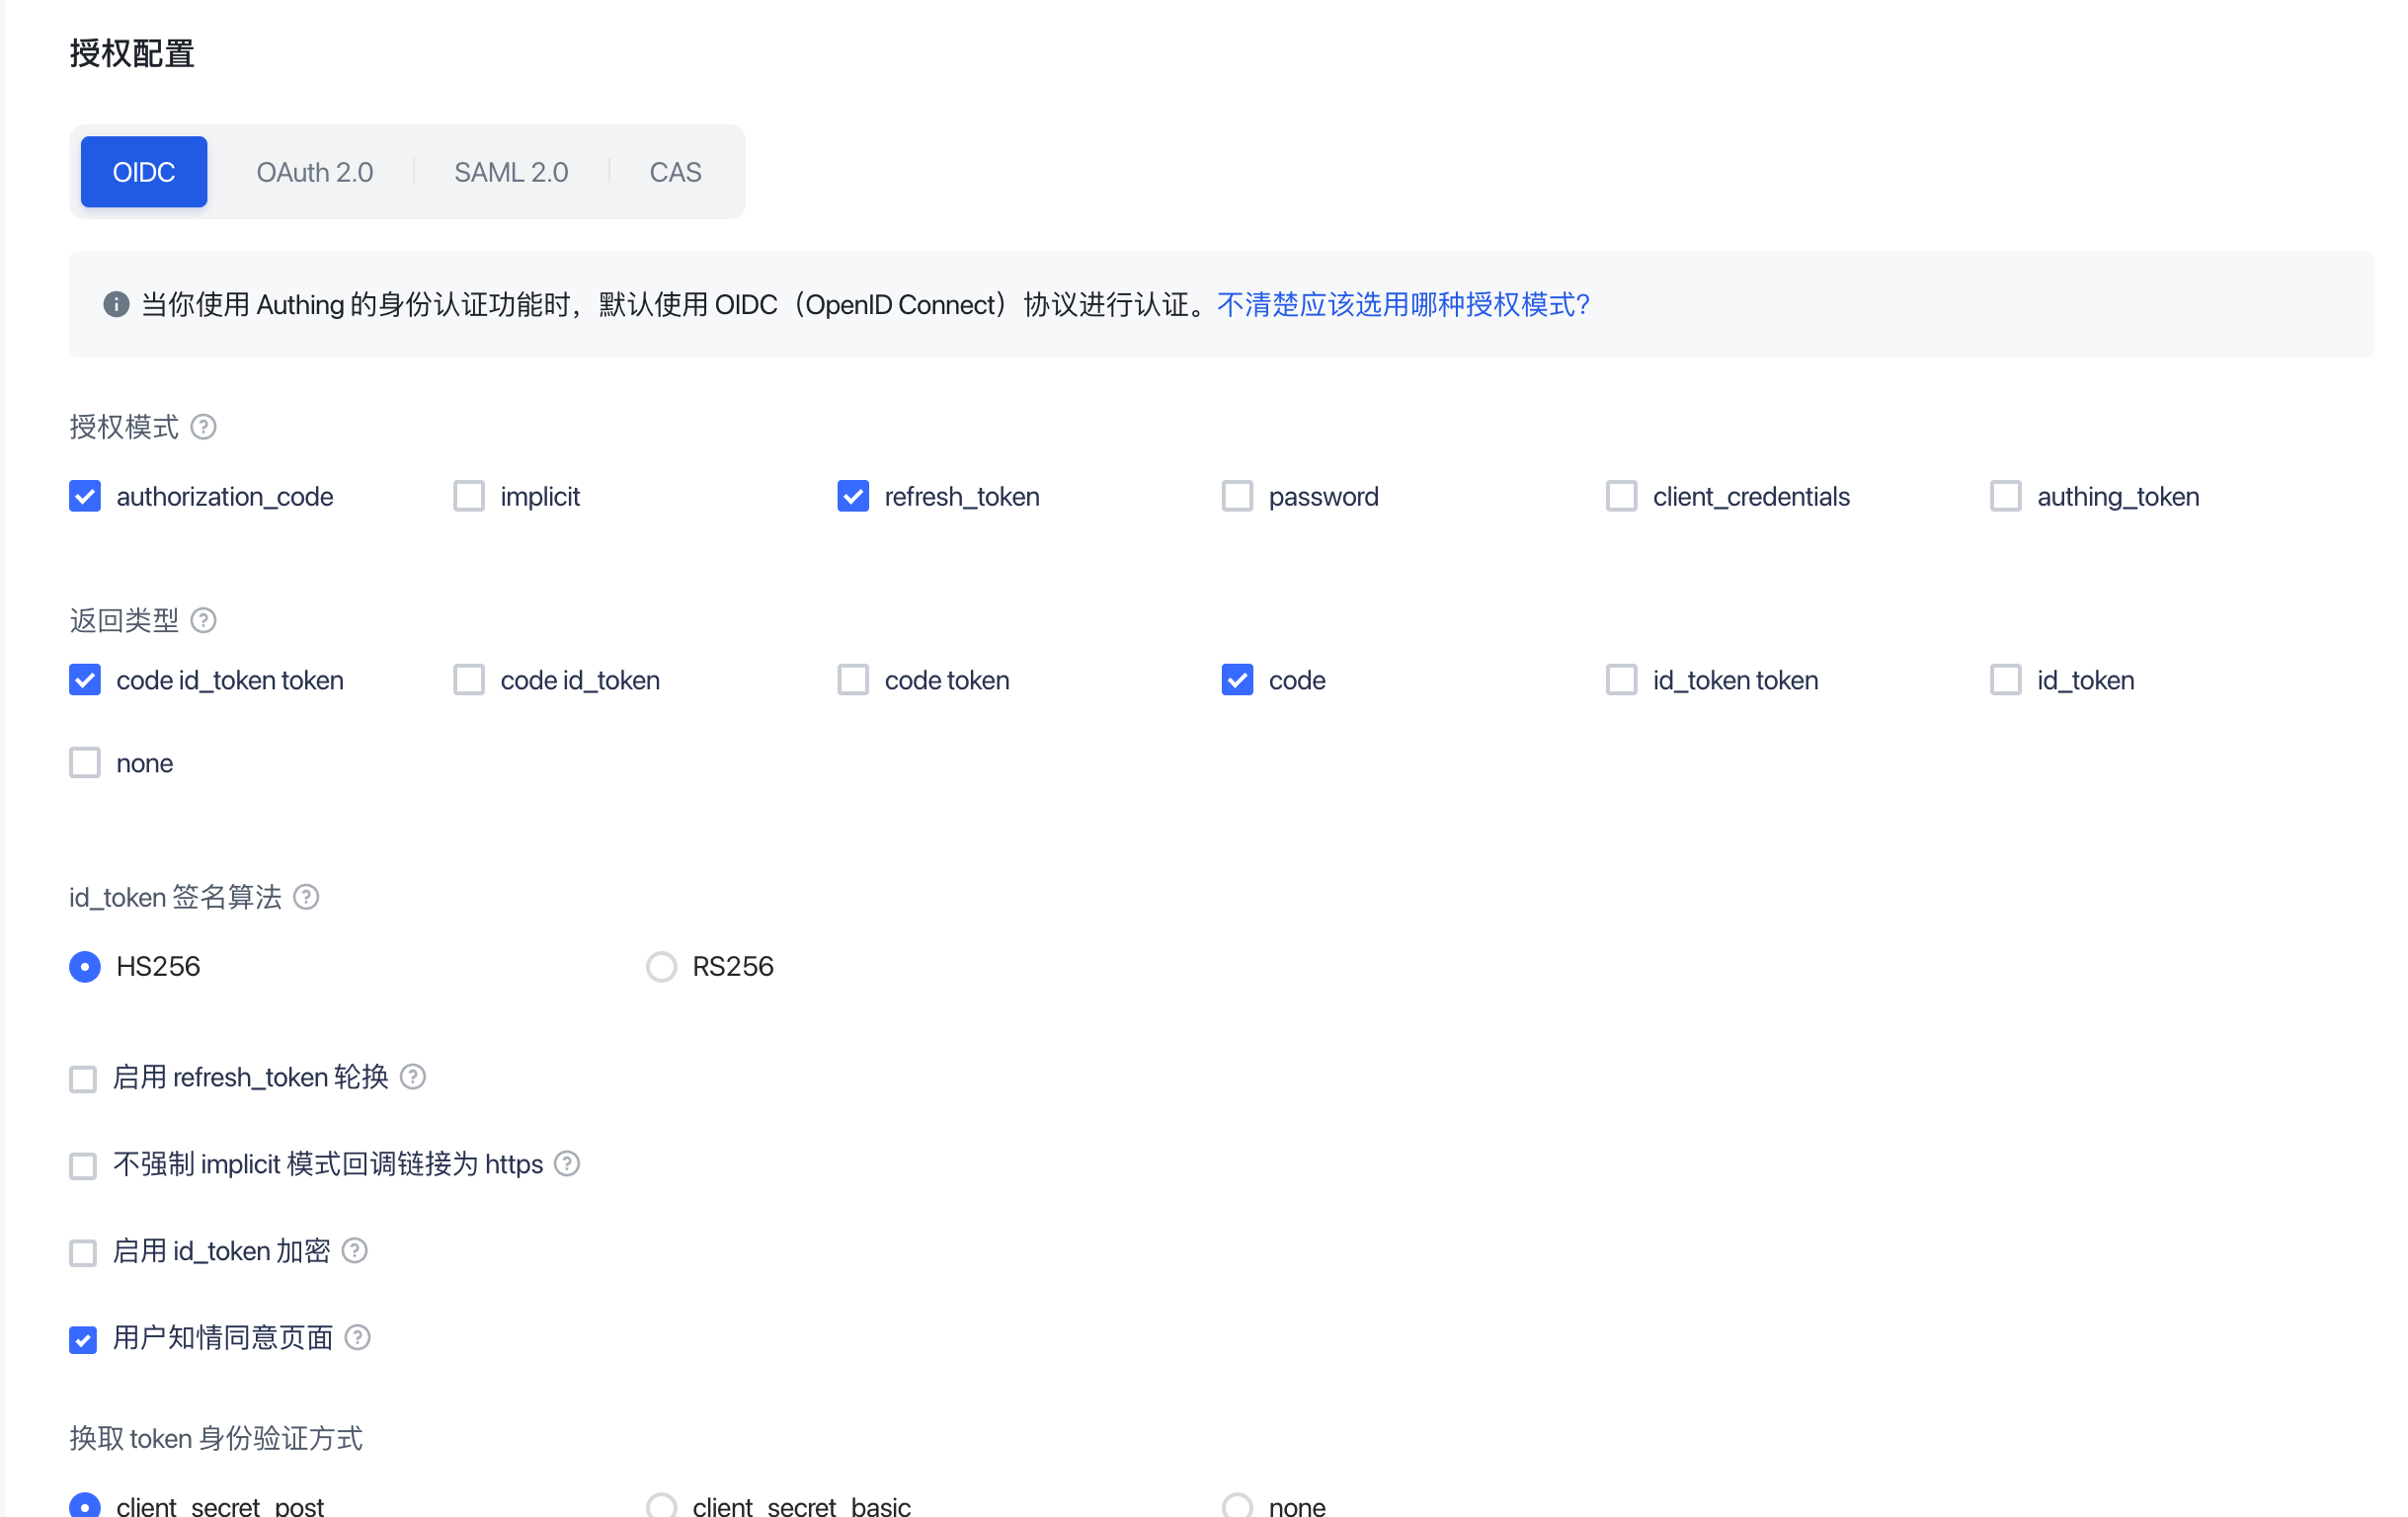Click help icon beside id_token 签名算法
This screenshot has width=2408, height=1517.
click(306, 897)
